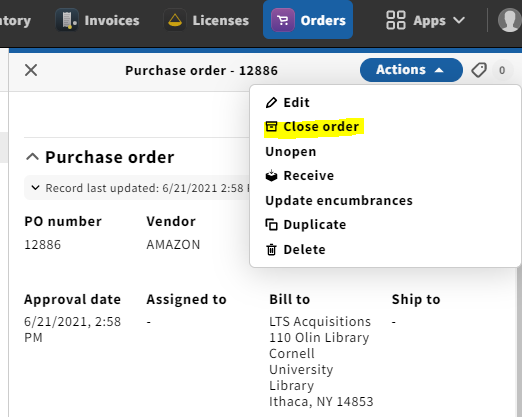The image size is (522, 417).
Task: Expand the Record last updated details
Action: (35, 188)
